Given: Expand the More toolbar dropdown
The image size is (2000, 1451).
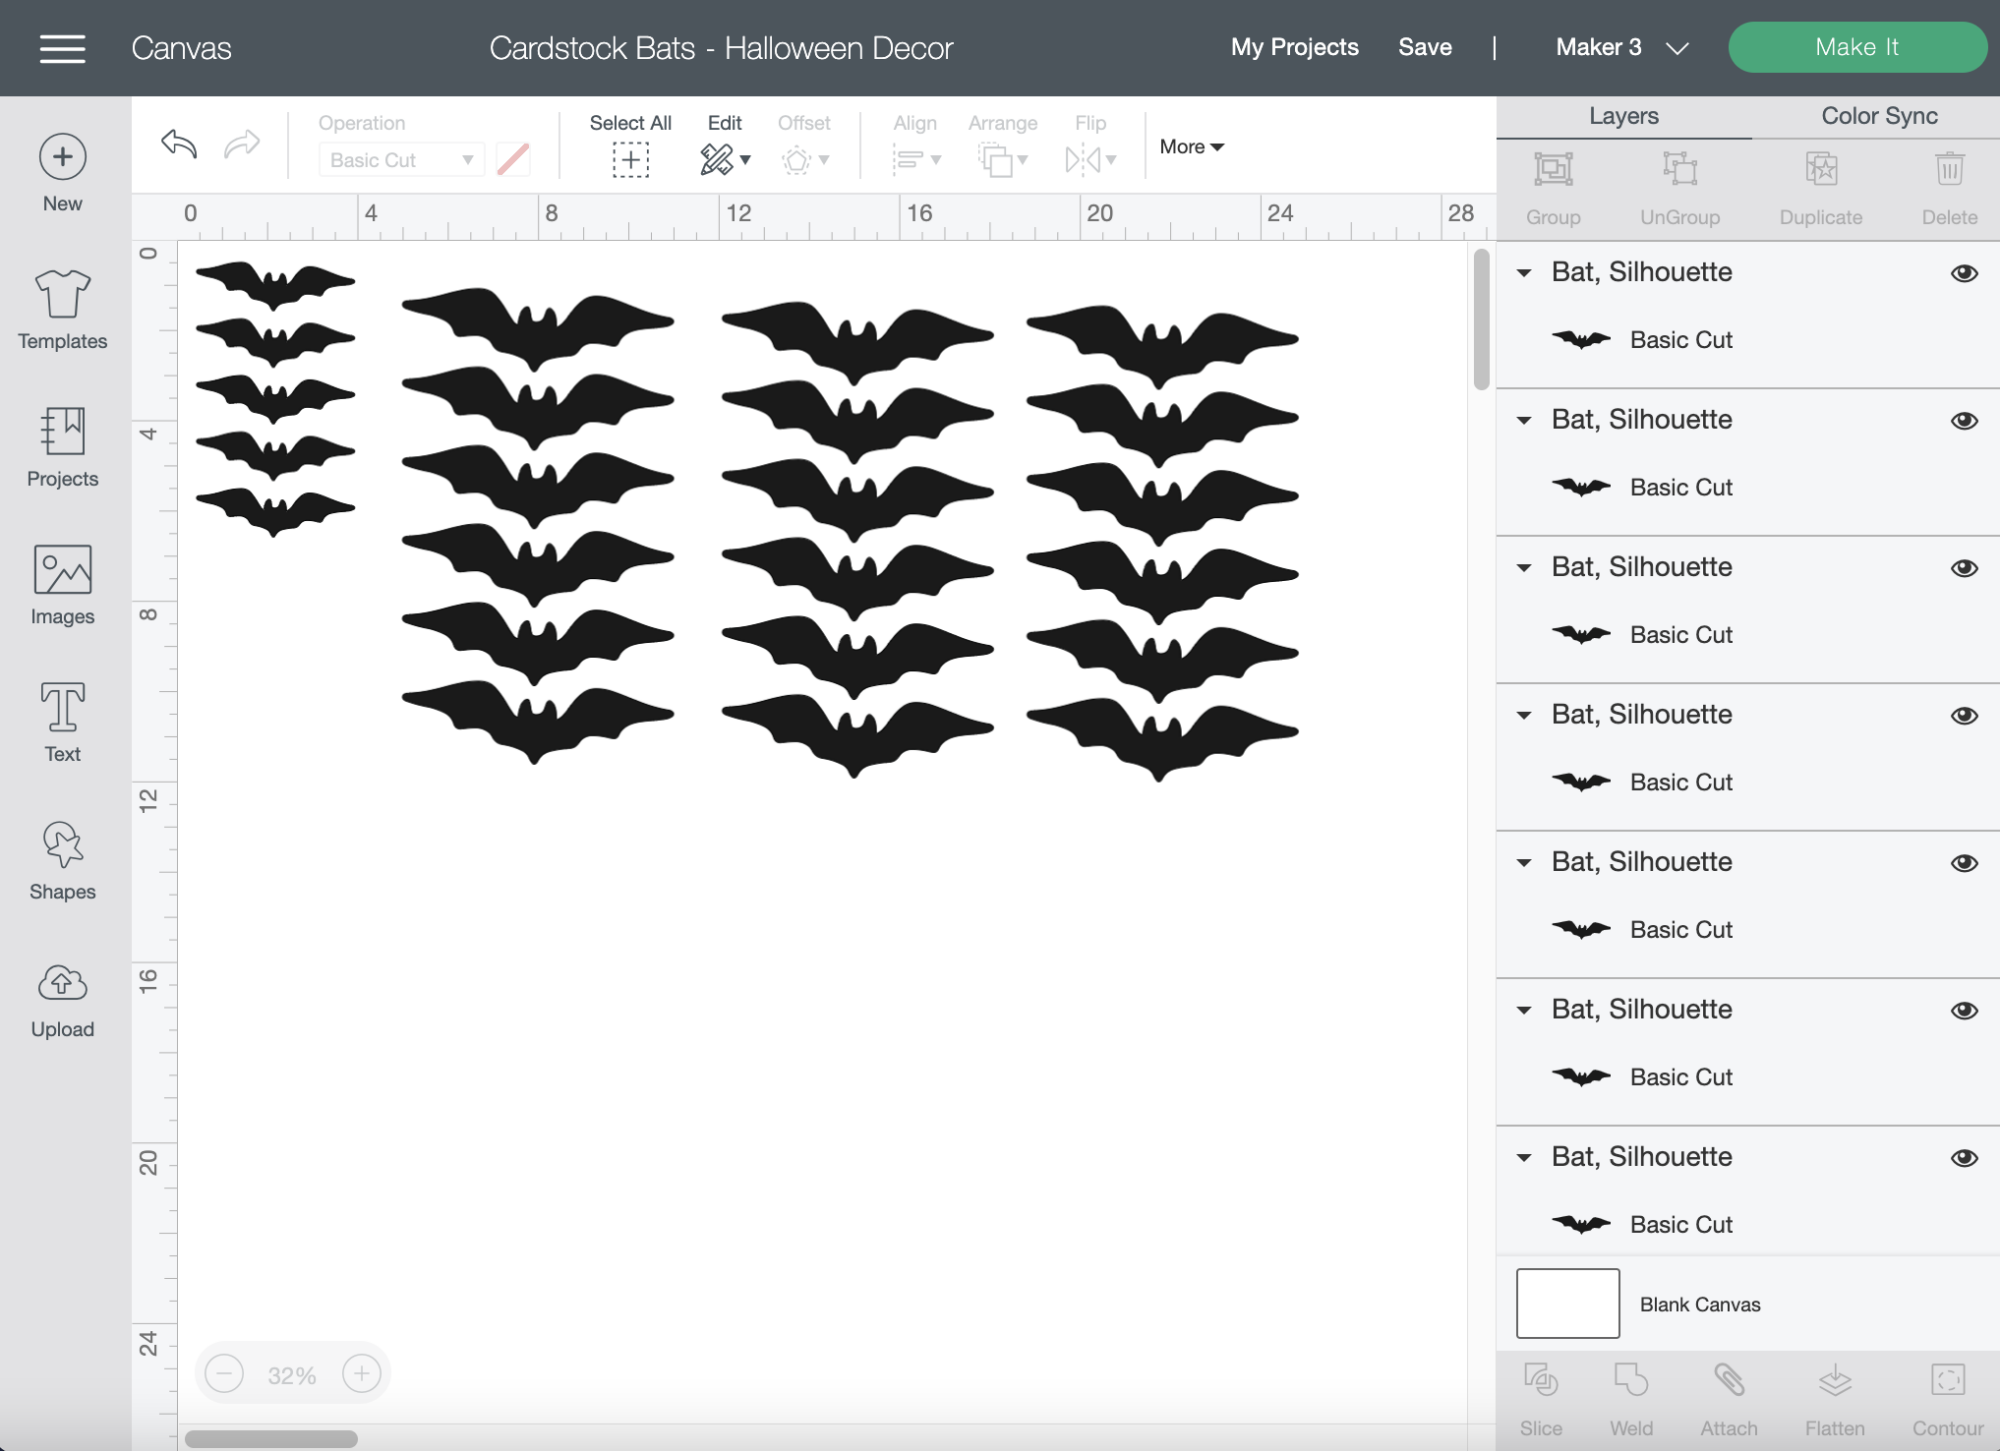Looking at the screenshot, I should point(1191,147).
